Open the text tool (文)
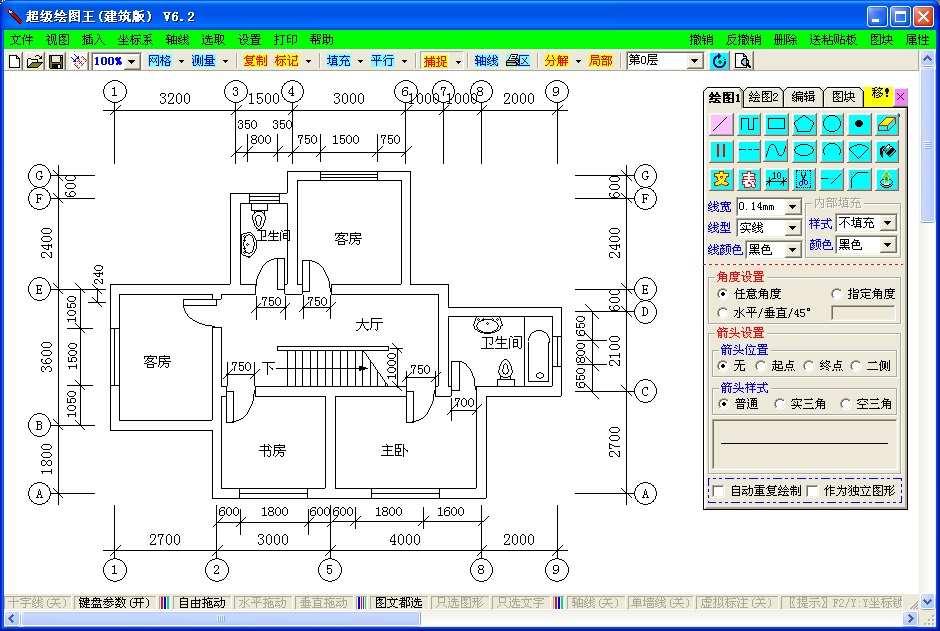The image size is (940, 631). point(720,179)
